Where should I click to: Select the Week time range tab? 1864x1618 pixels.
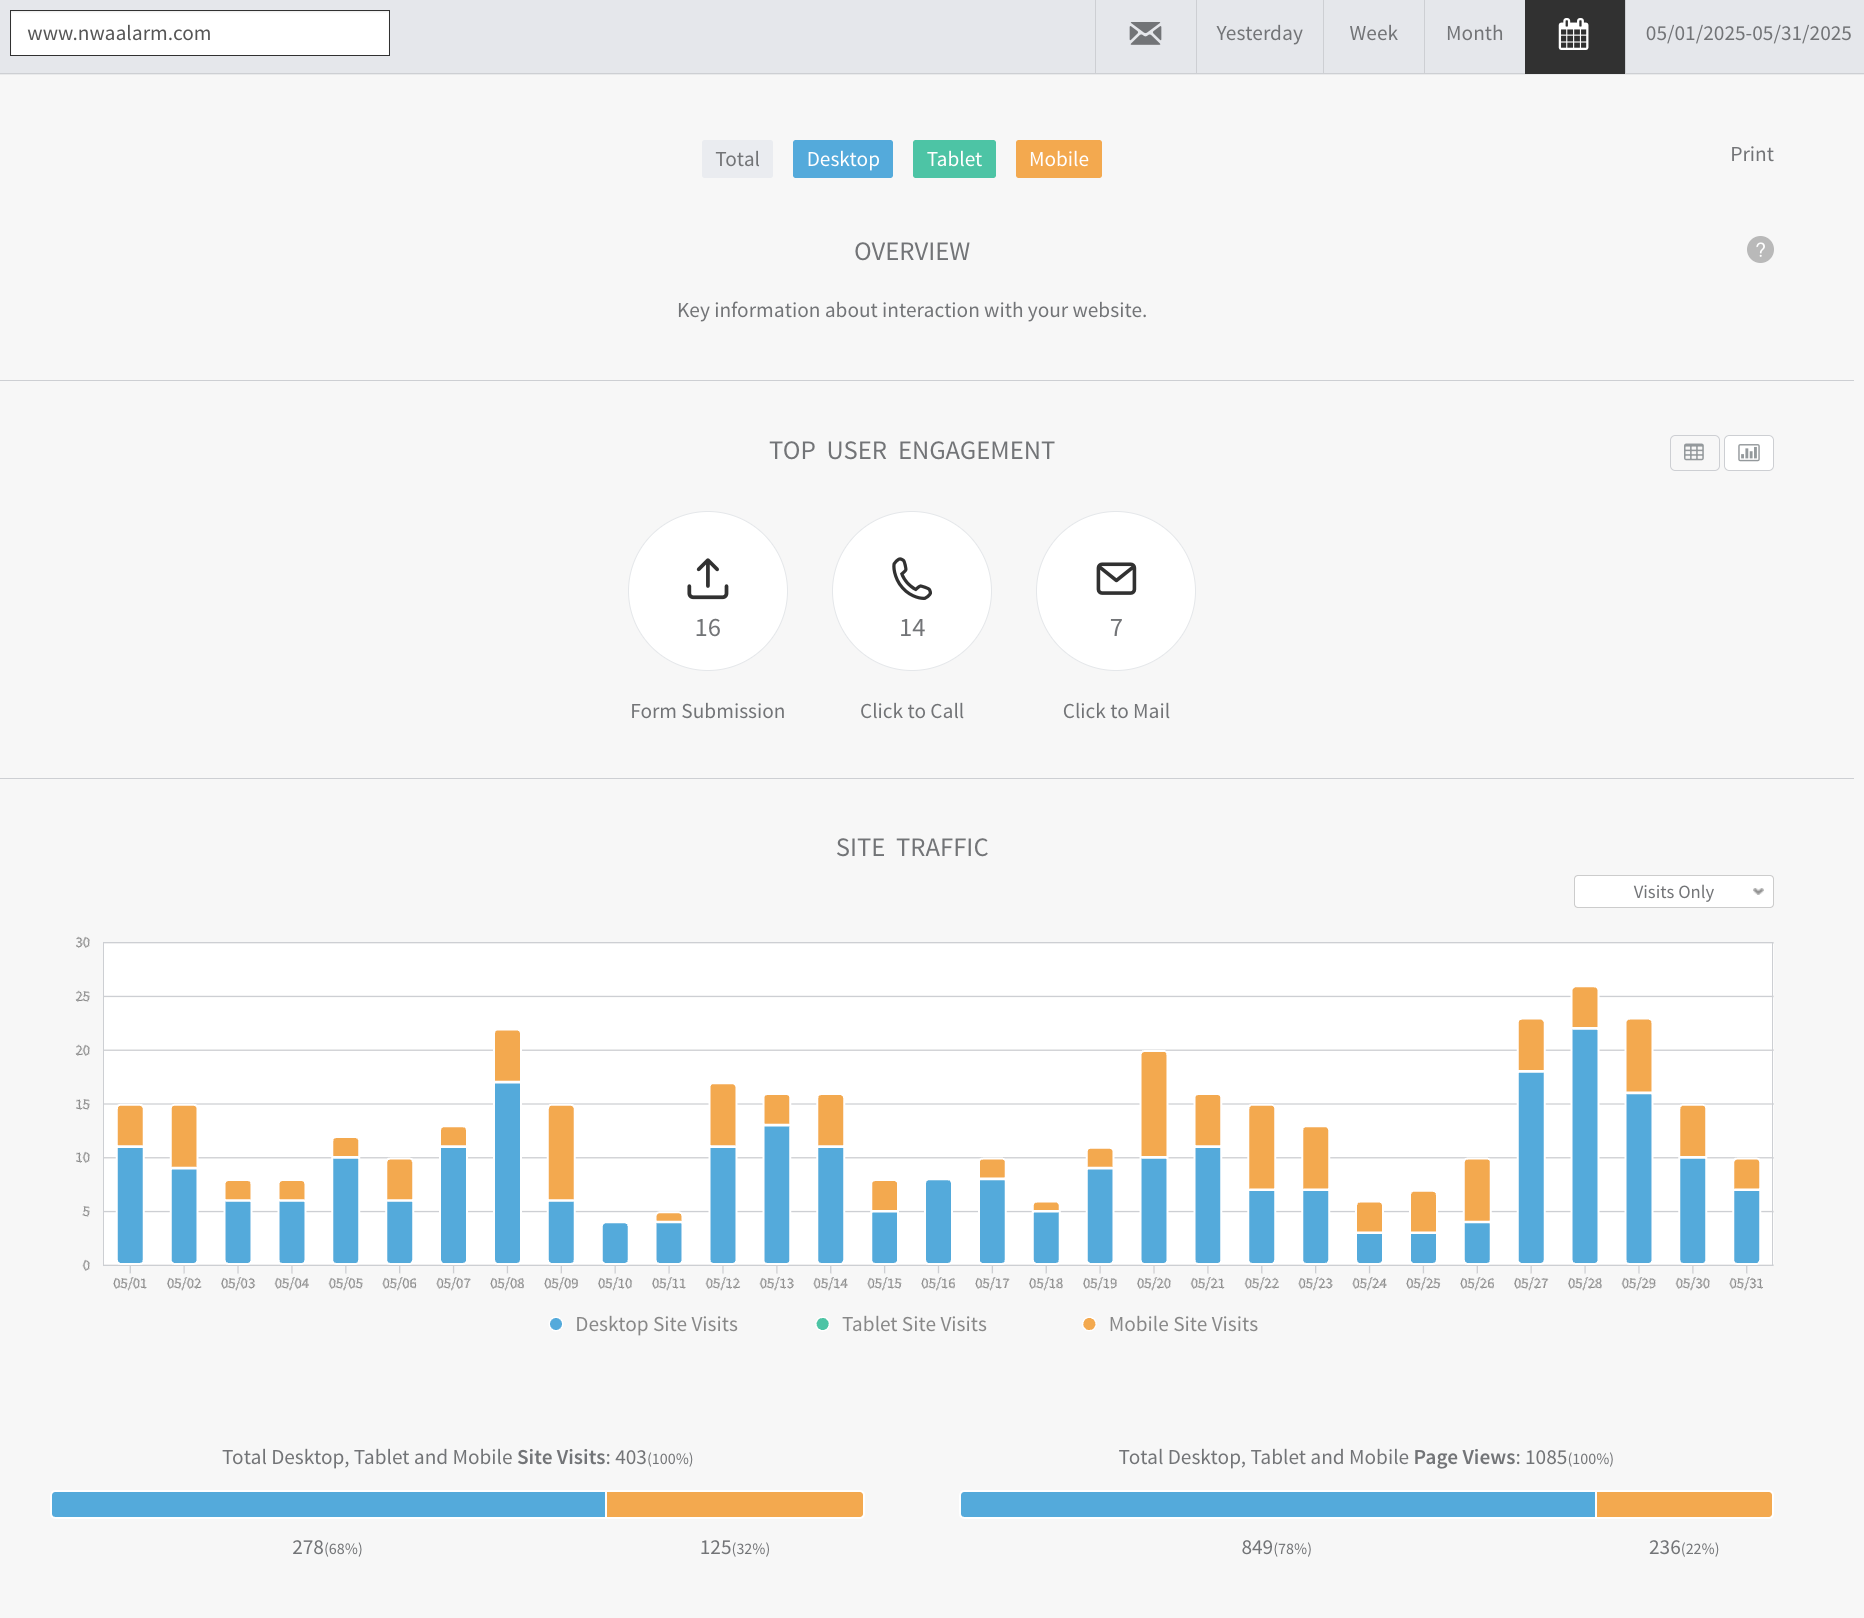[x=1373, y=34]
